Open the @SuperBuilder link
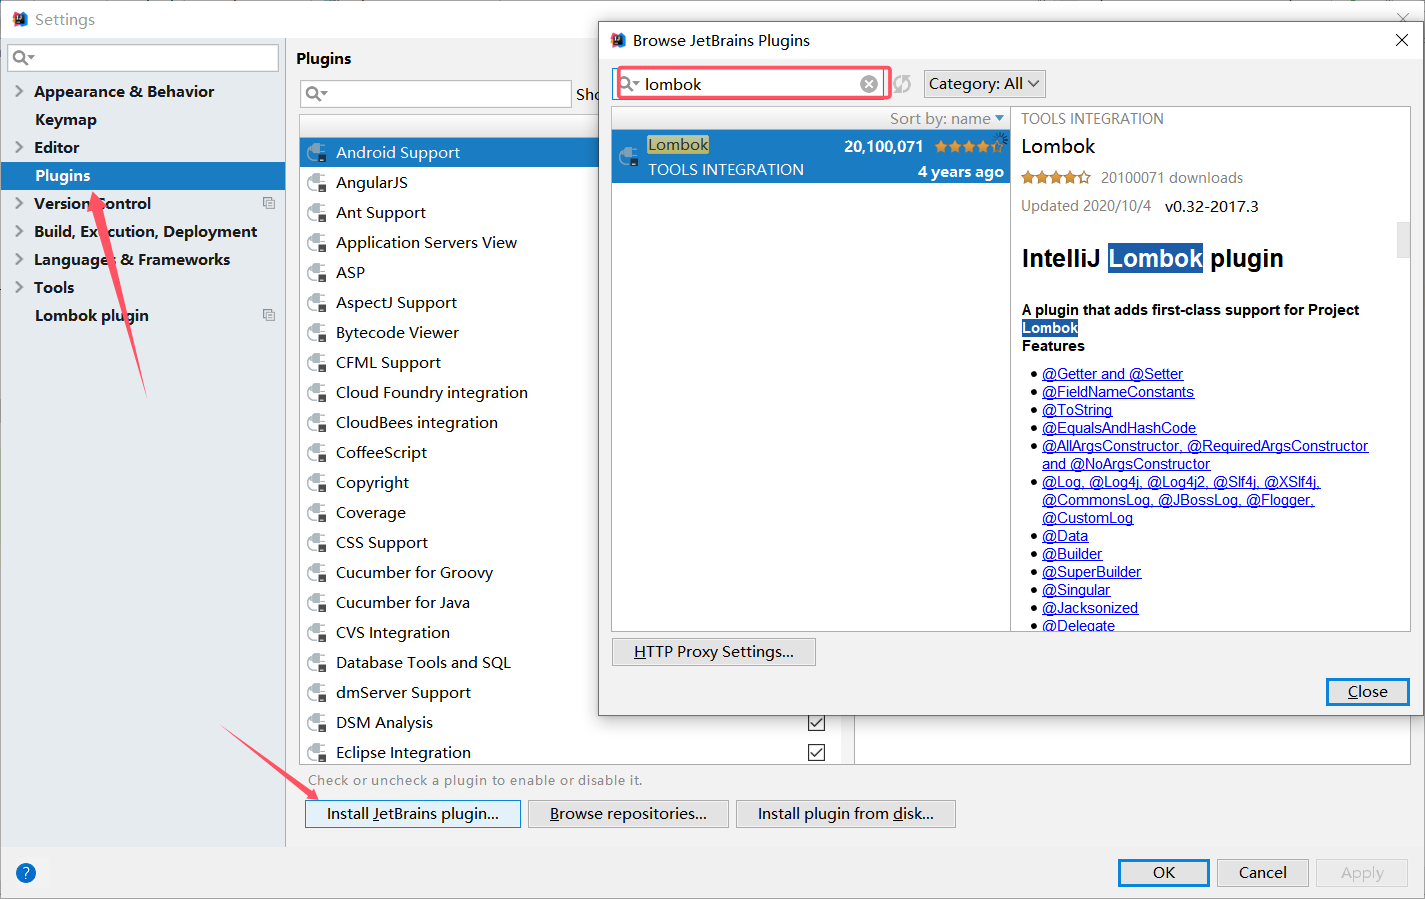The width and height of the screenshot is (1425, 899). pyautogui.click(x=1091, y=572)
